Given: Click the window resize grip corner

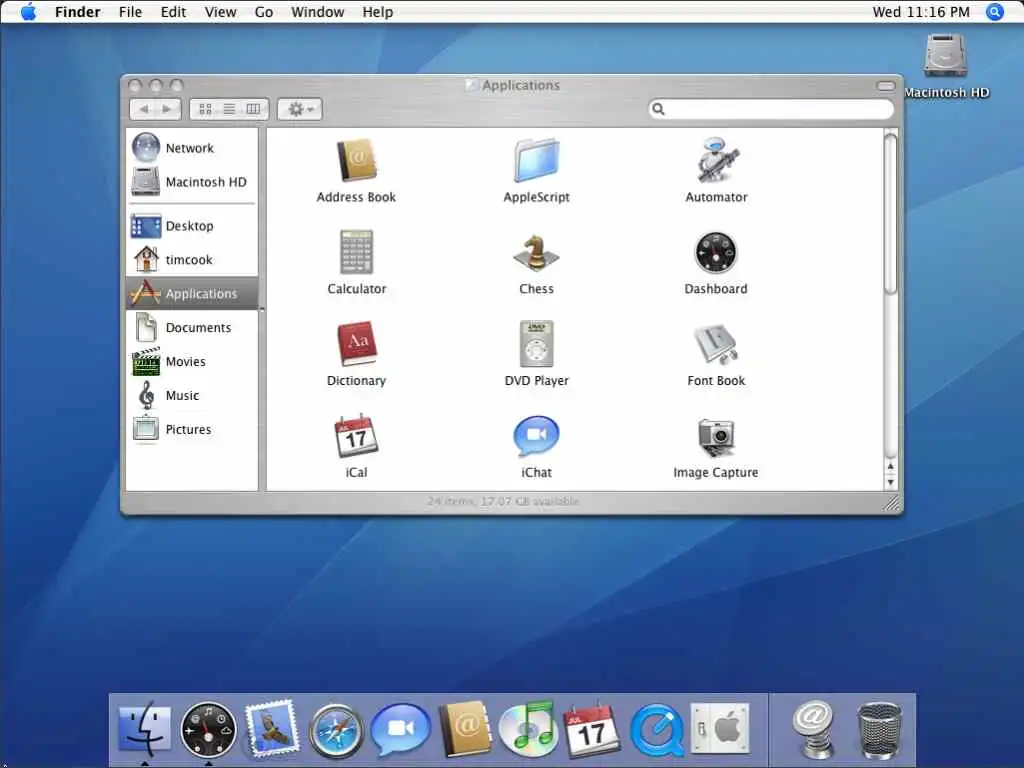Looking at the screenshot, I should tap(892, 502).
